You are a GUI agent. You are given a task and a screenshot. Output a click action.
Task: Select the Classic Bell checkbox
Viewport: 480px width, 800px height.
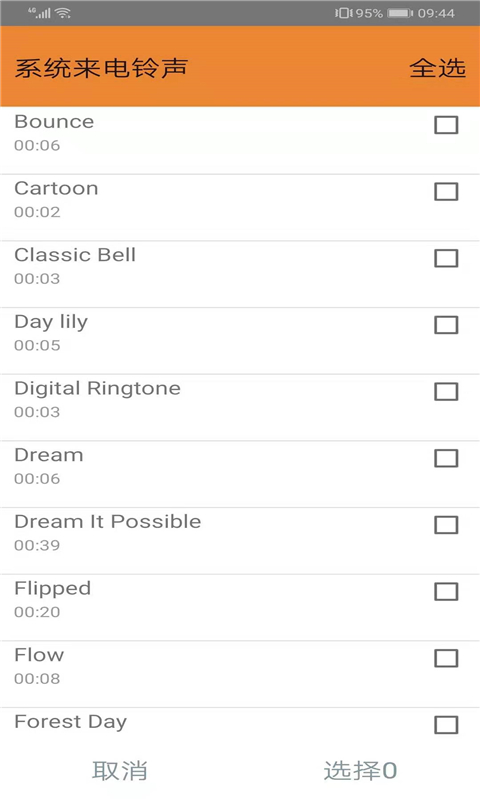446,258
